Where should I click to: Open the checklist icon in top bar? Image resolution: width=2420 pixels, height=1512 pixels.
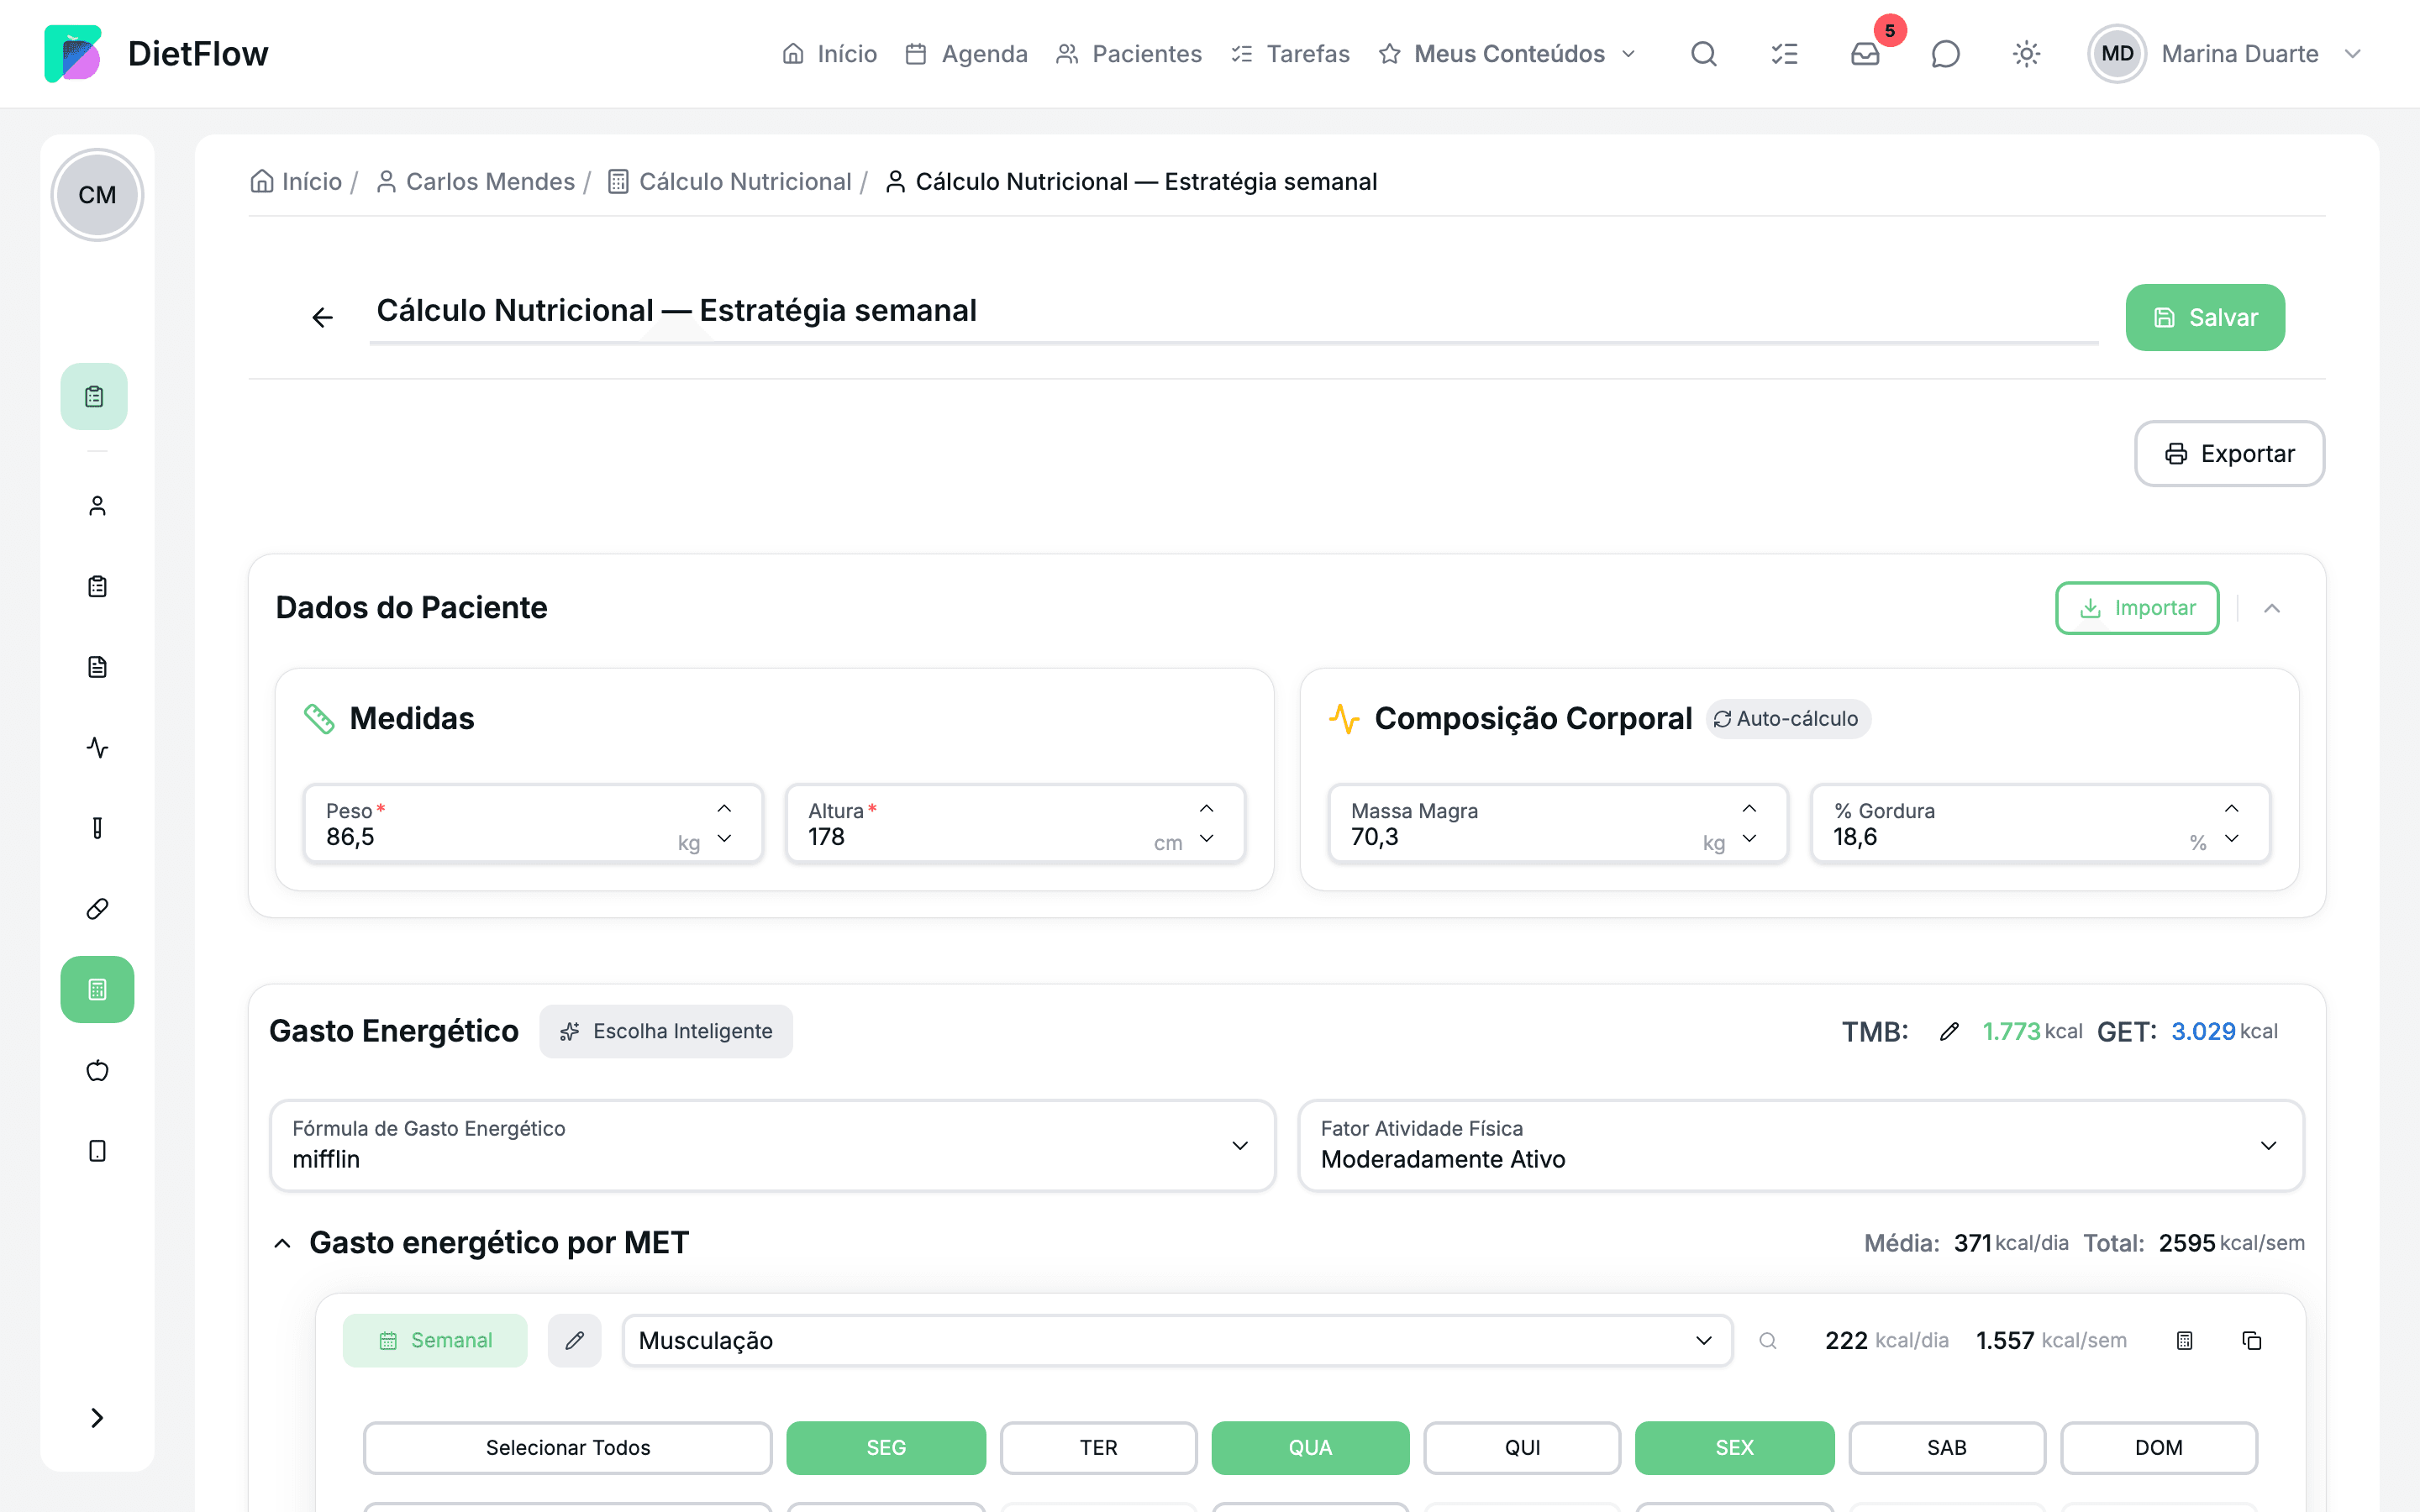1784,54
